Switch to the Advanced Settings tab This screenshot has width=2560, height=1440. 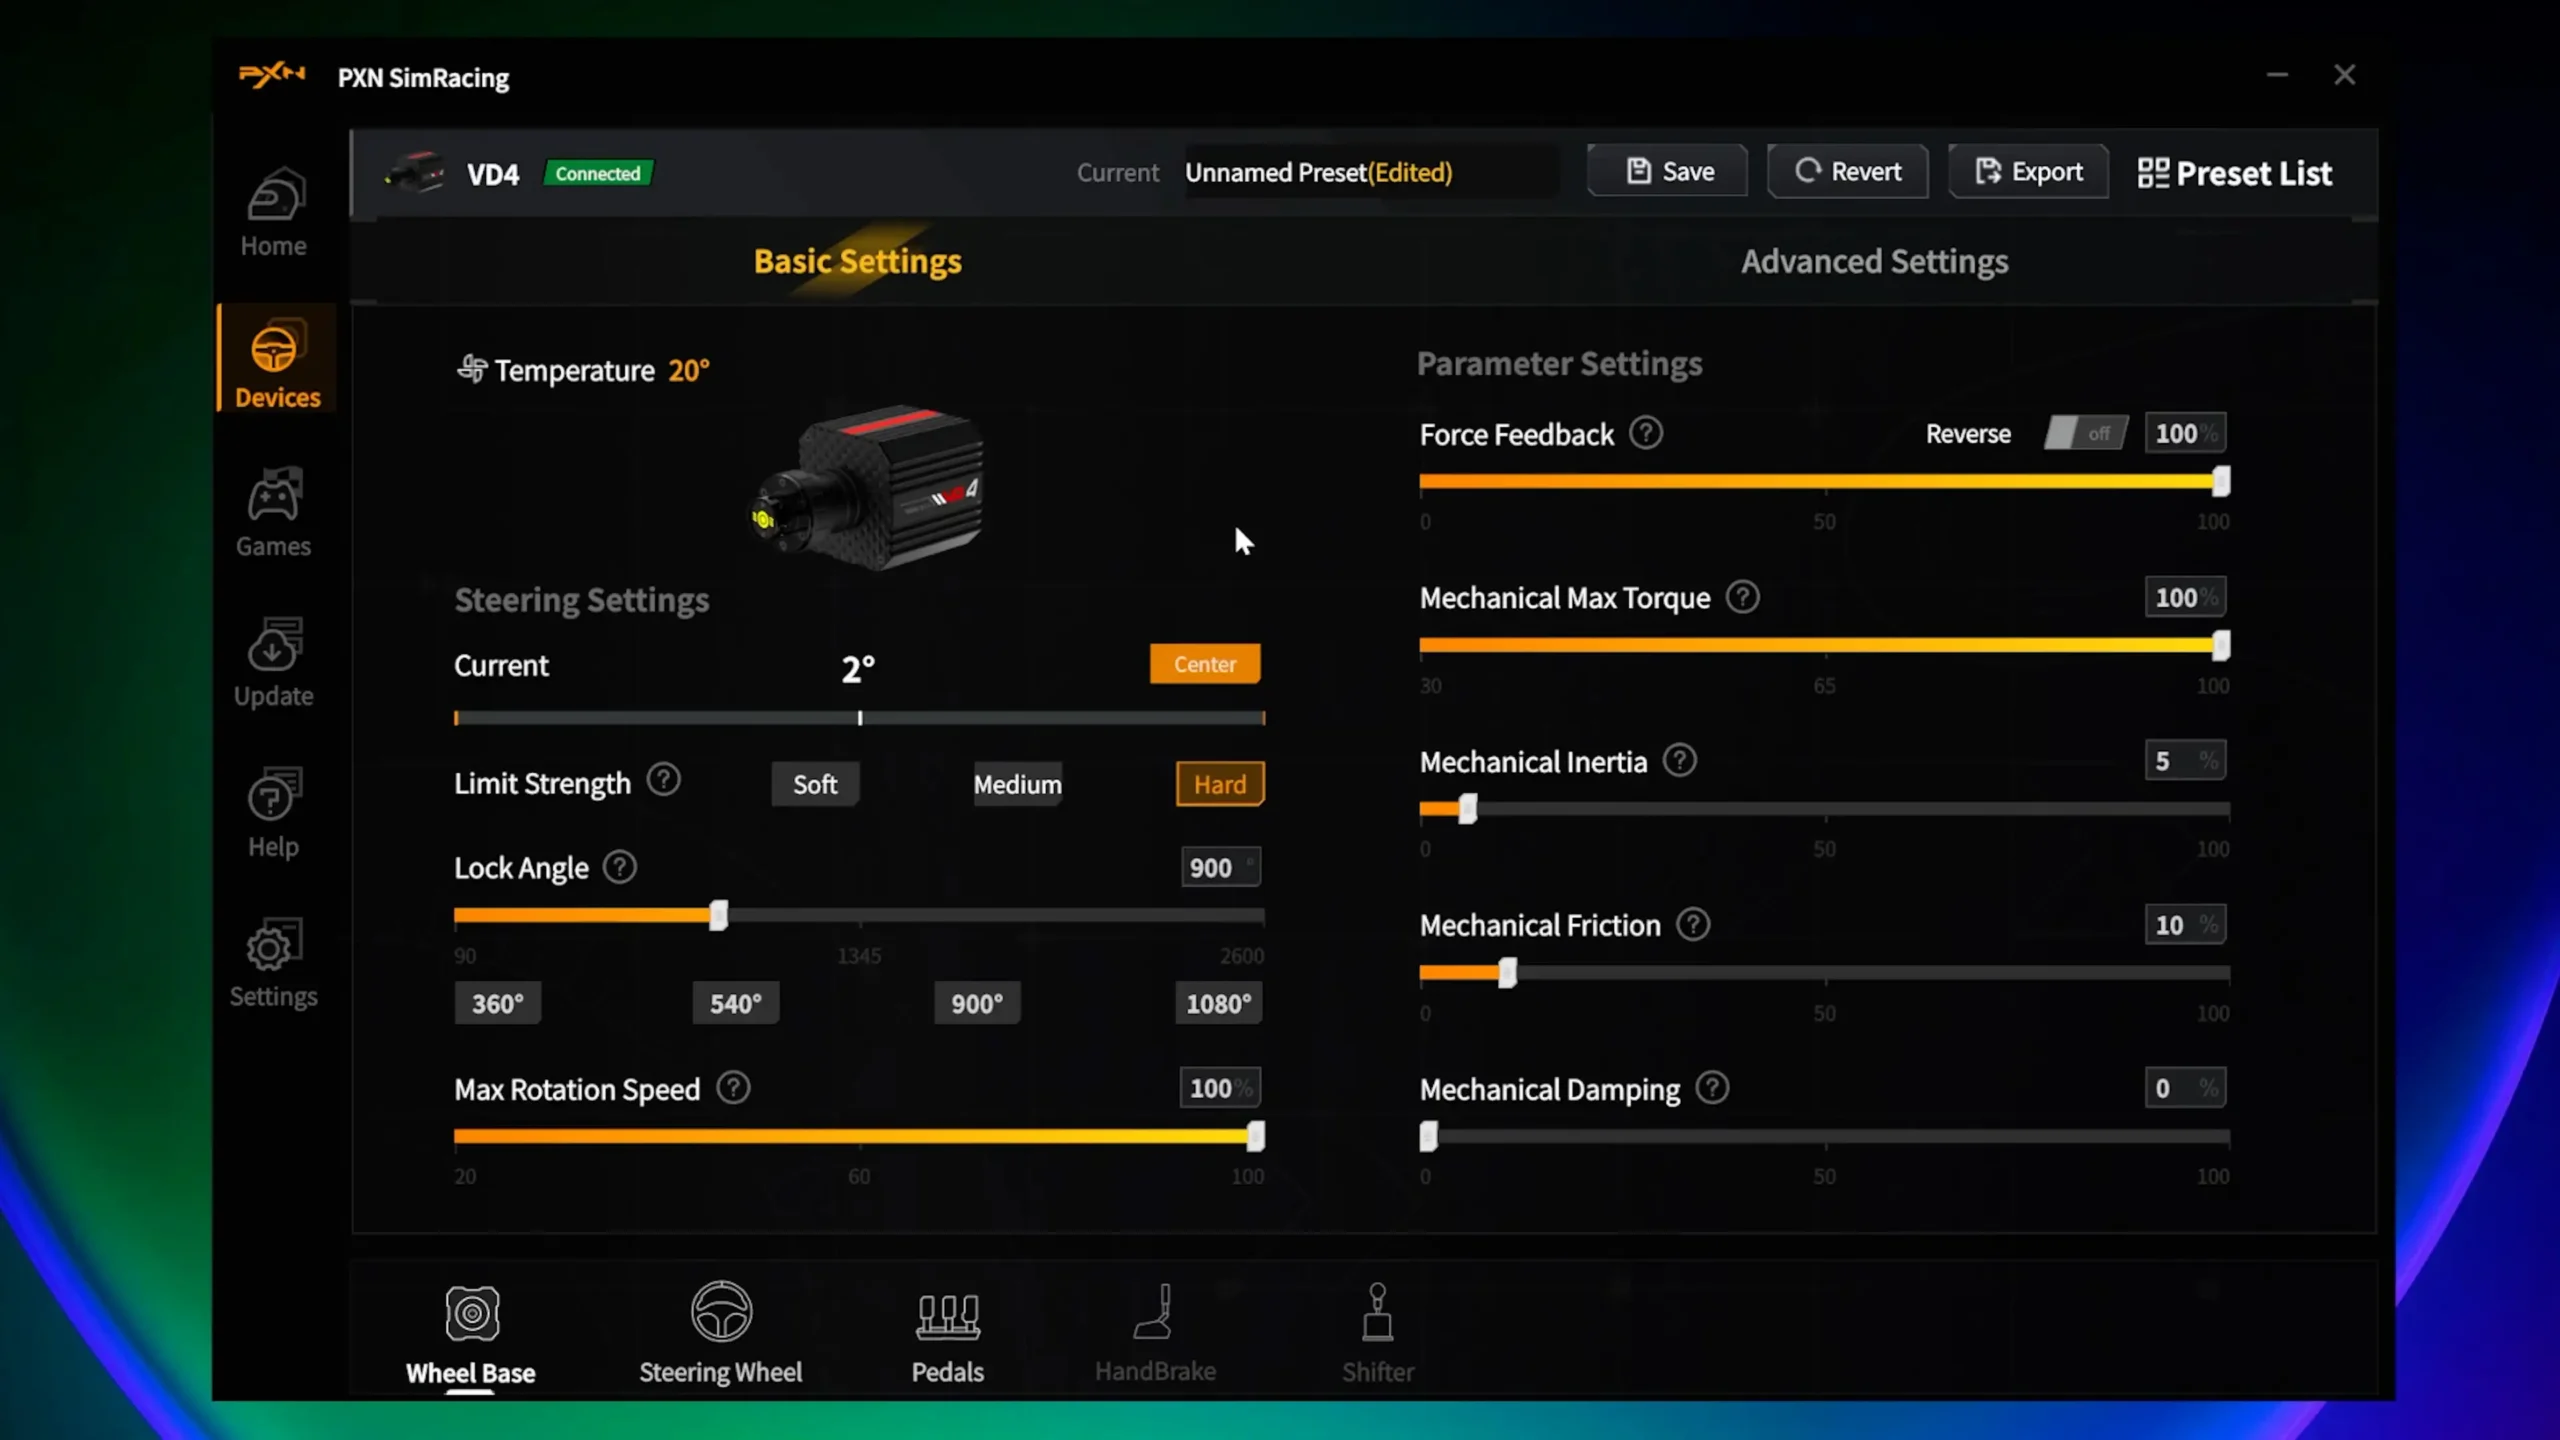point(1874,261)
